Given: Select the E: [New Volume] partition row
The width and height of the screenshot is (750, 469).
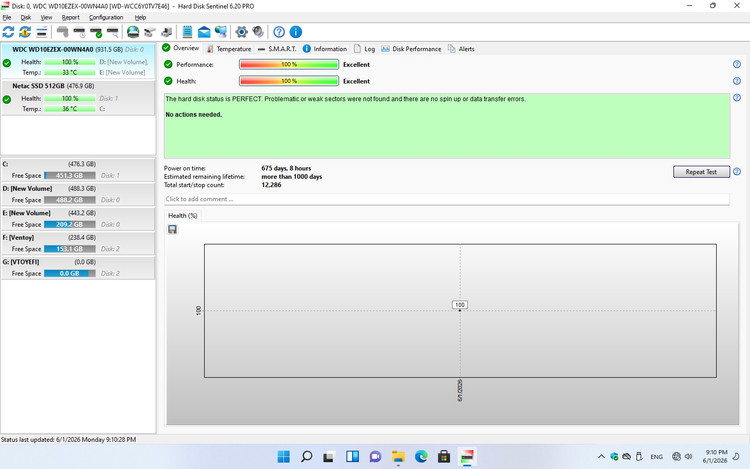Looking at the screenshot, I should pos(78,218).
